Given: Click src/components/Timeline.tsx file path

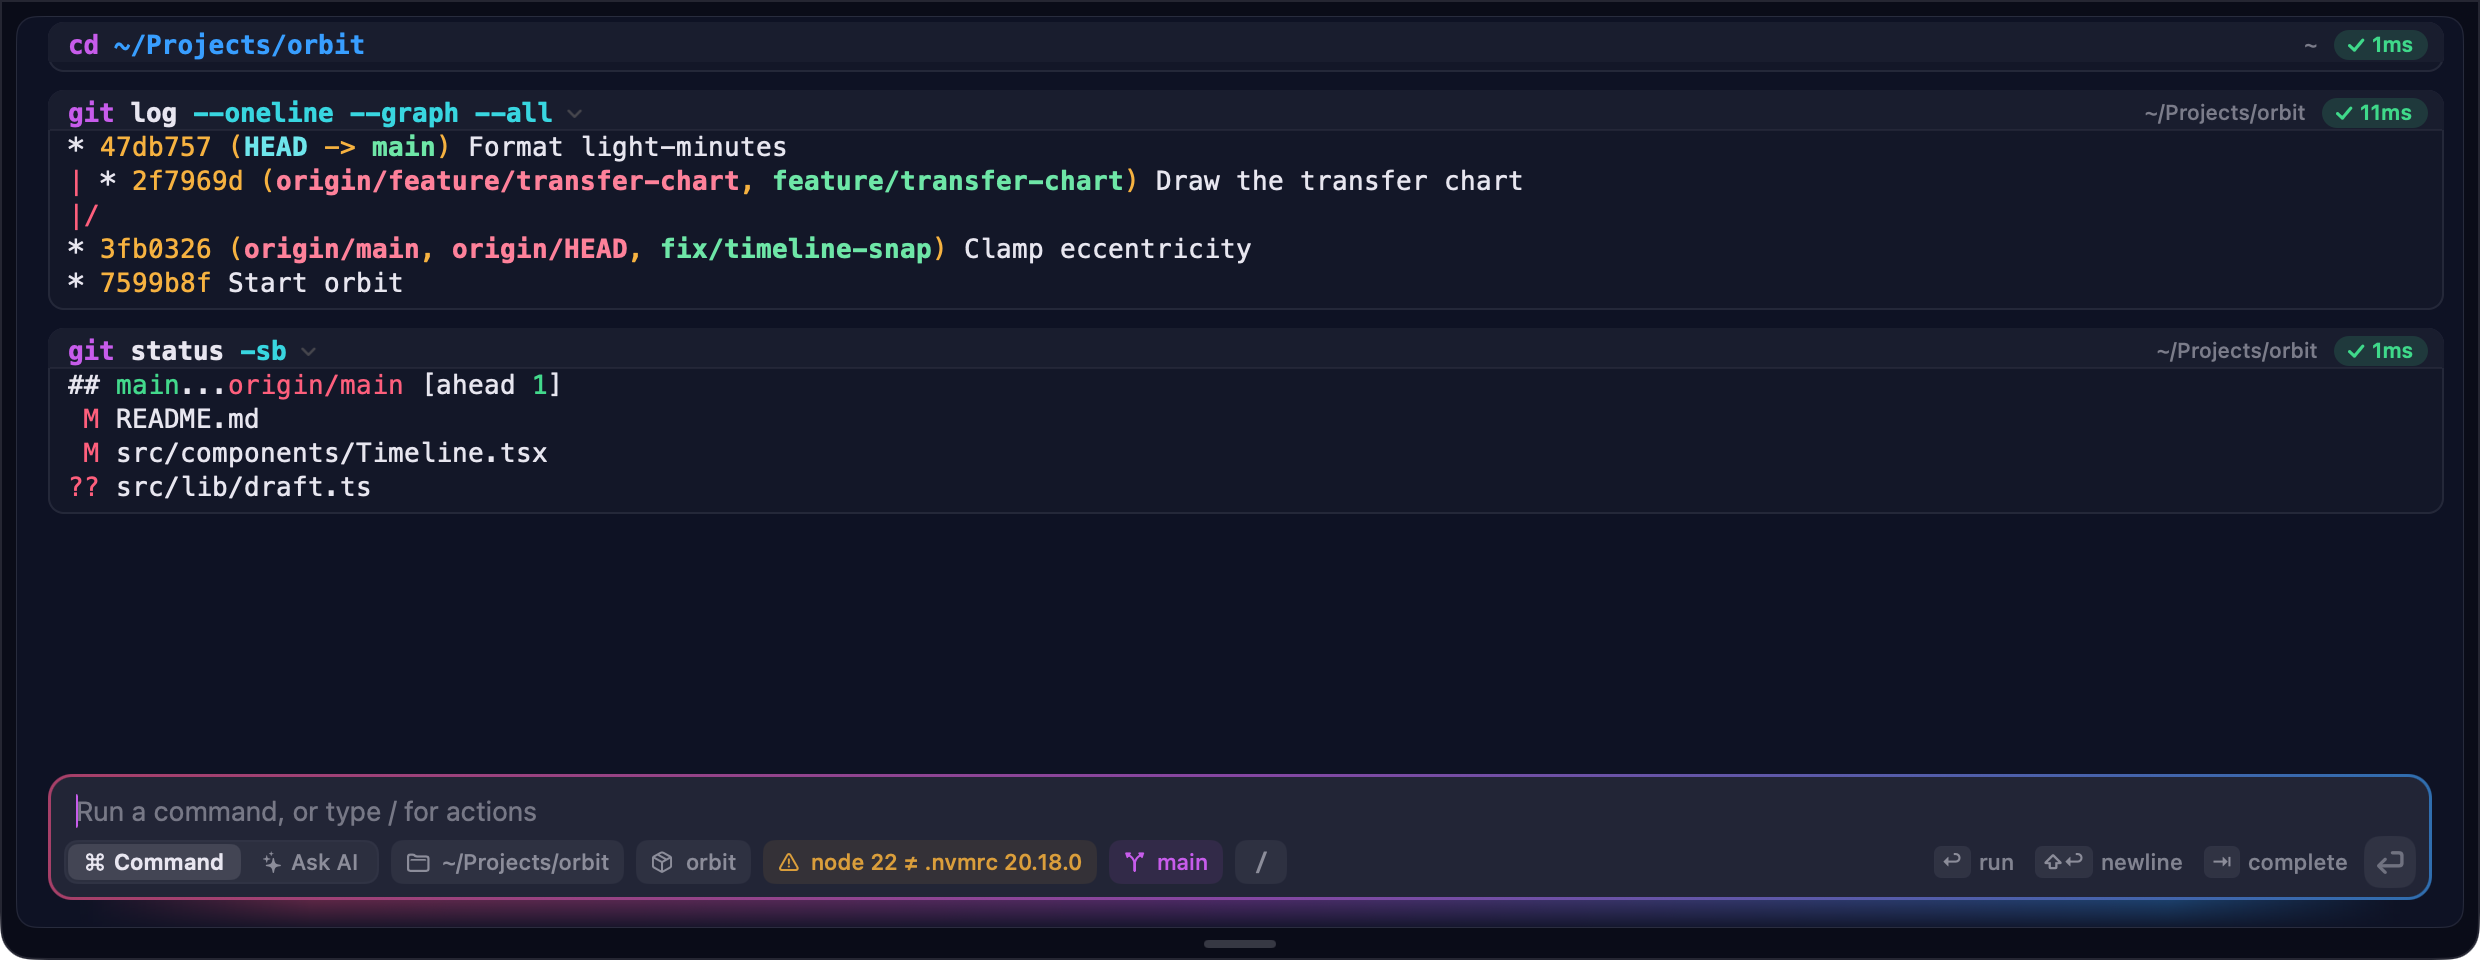Looking at the screenshot, I should pyautogui.click(x=332, y=453).
